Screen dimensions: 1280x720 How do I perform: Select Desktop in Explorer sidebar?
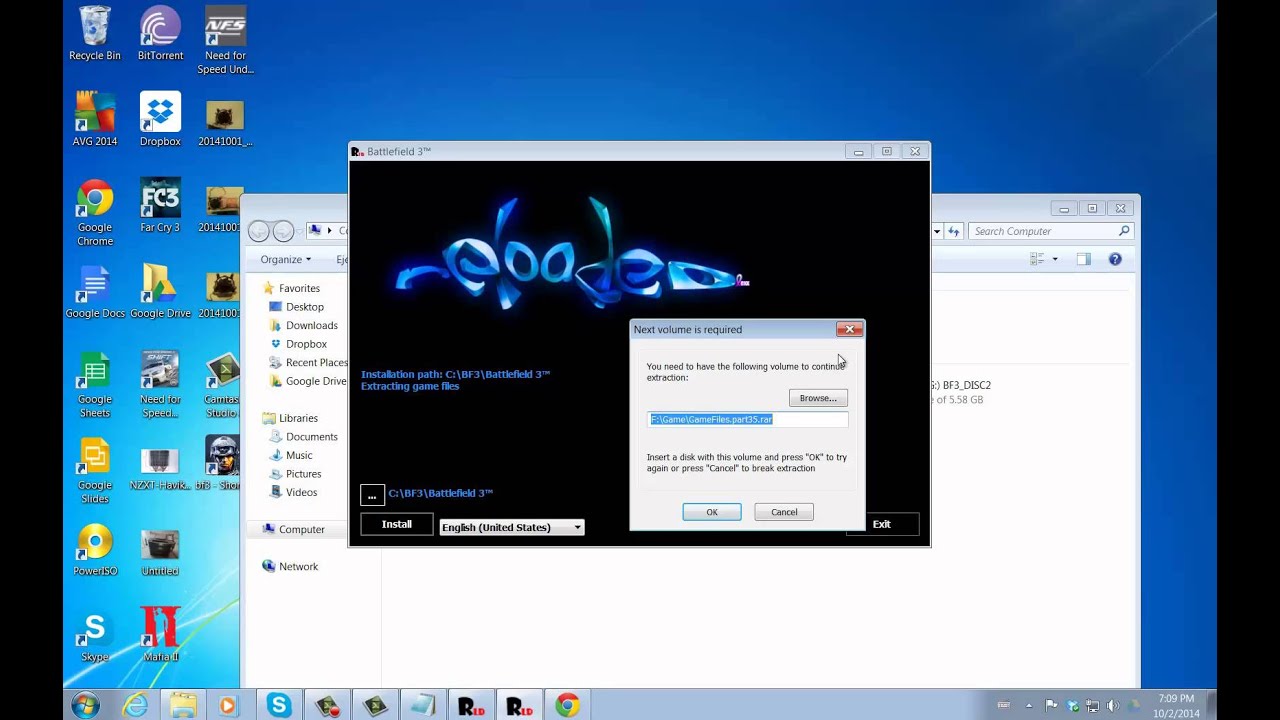304,307
